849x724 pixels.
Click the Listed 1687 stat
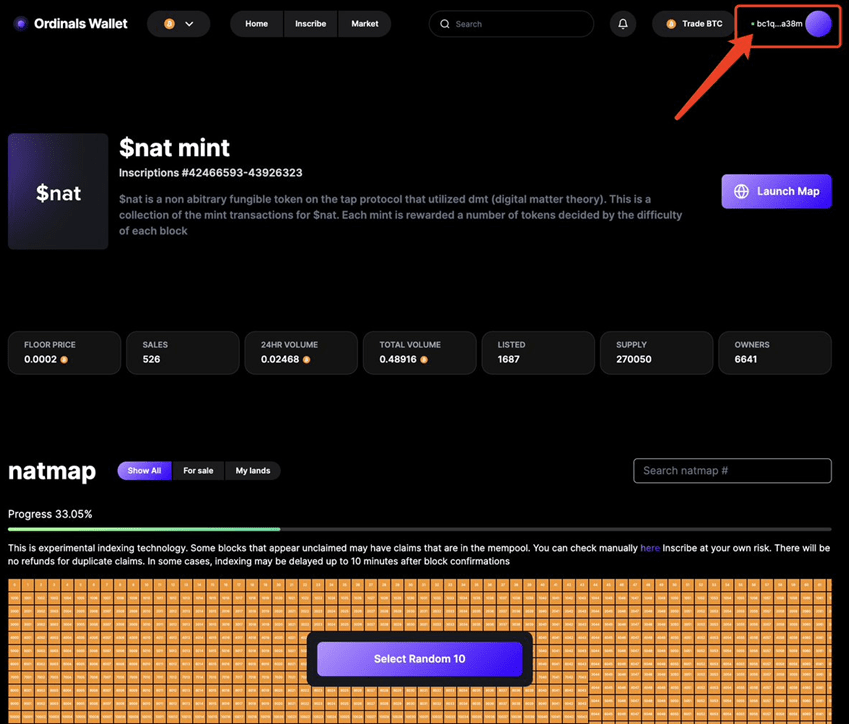(x=538, y=353)
